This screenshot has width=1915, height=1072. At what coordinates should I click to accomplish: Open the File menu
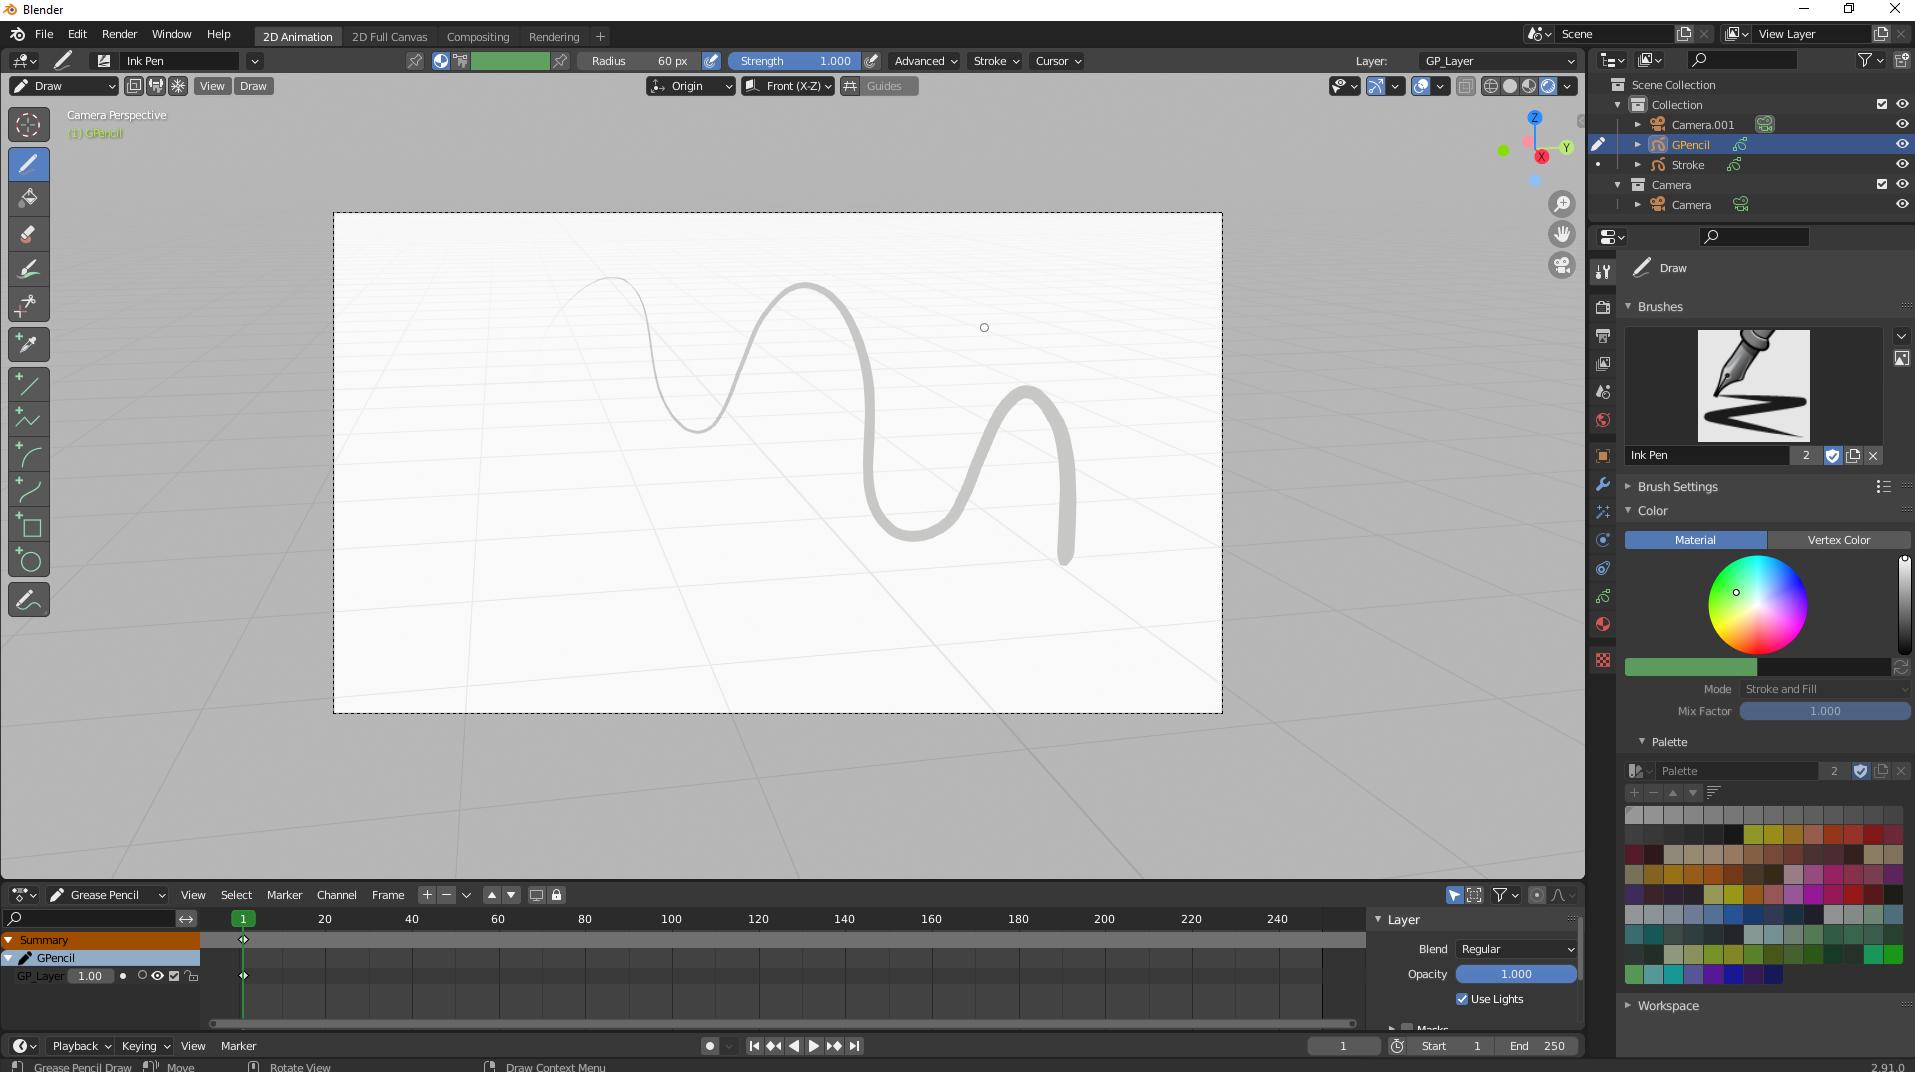click(44, 34)
